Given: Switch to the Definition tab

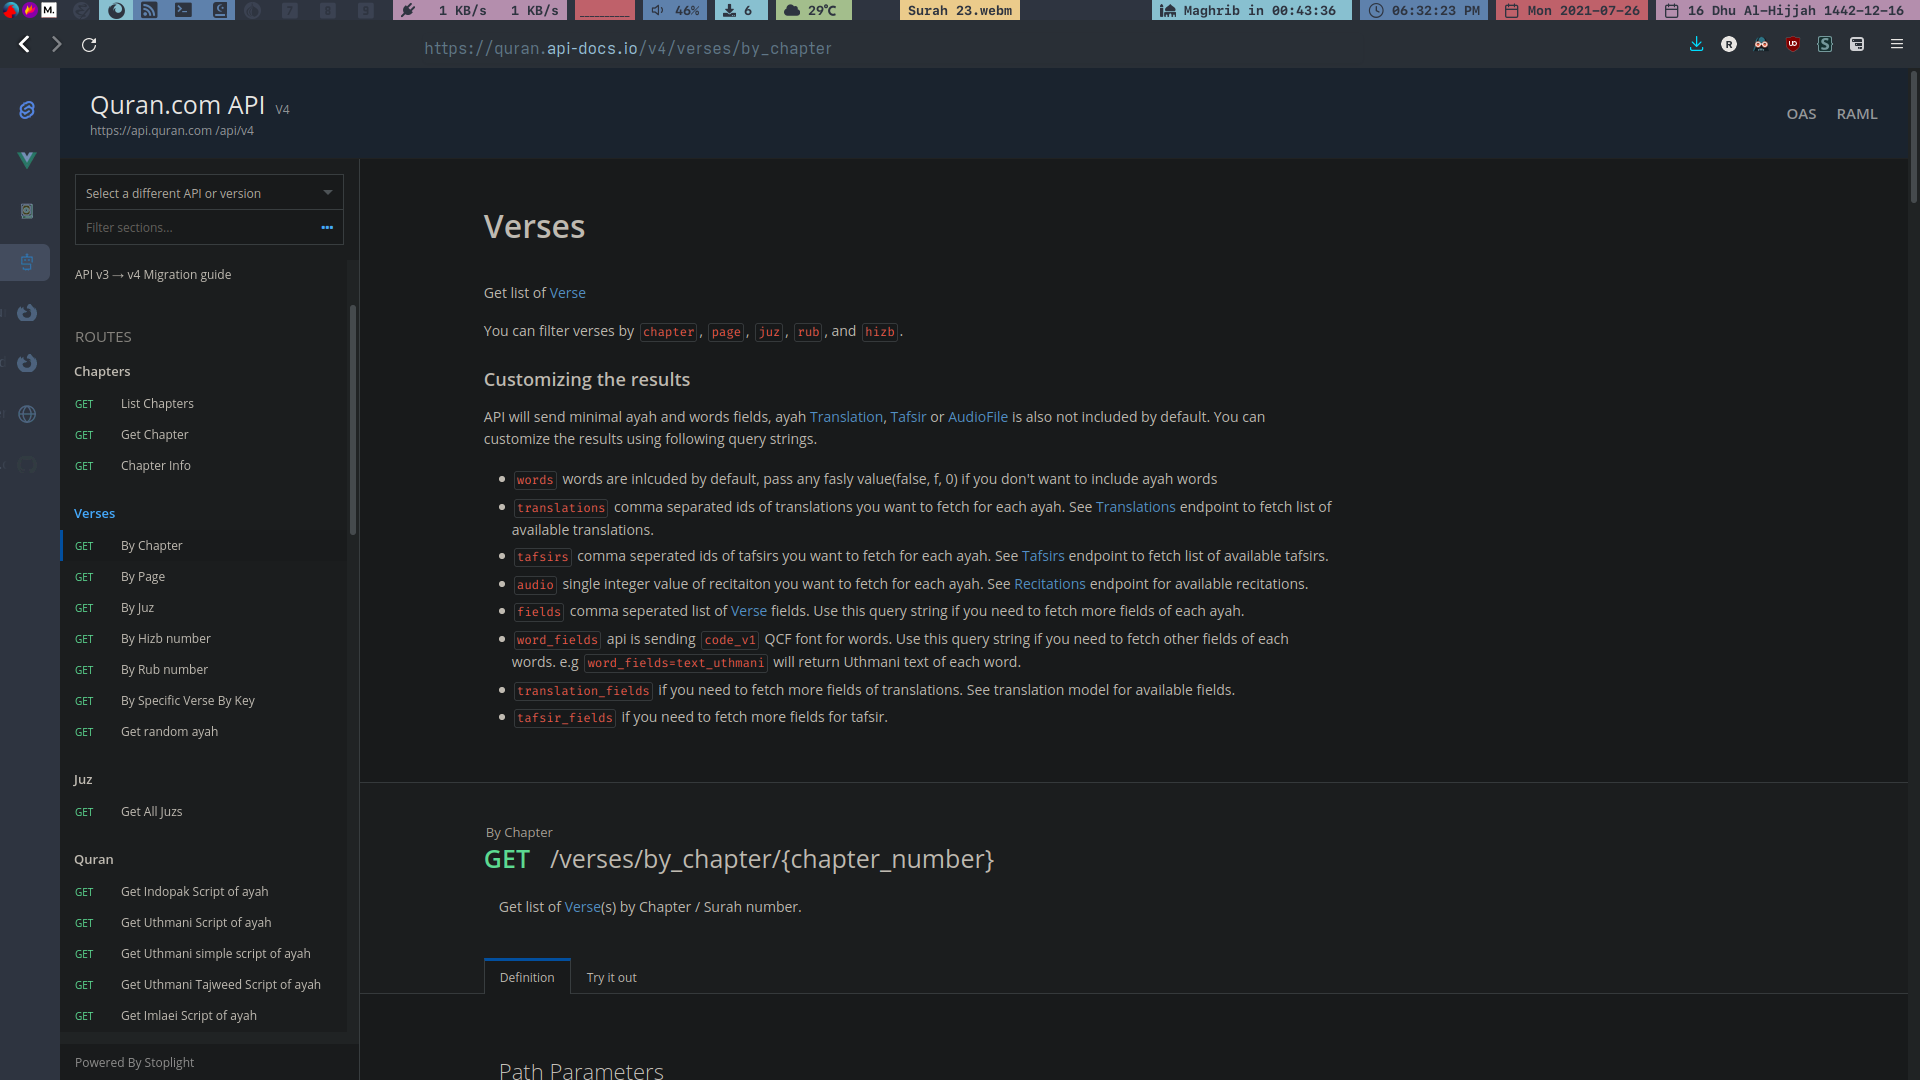Looking at the screenshot, I should [x=527, y=977].
